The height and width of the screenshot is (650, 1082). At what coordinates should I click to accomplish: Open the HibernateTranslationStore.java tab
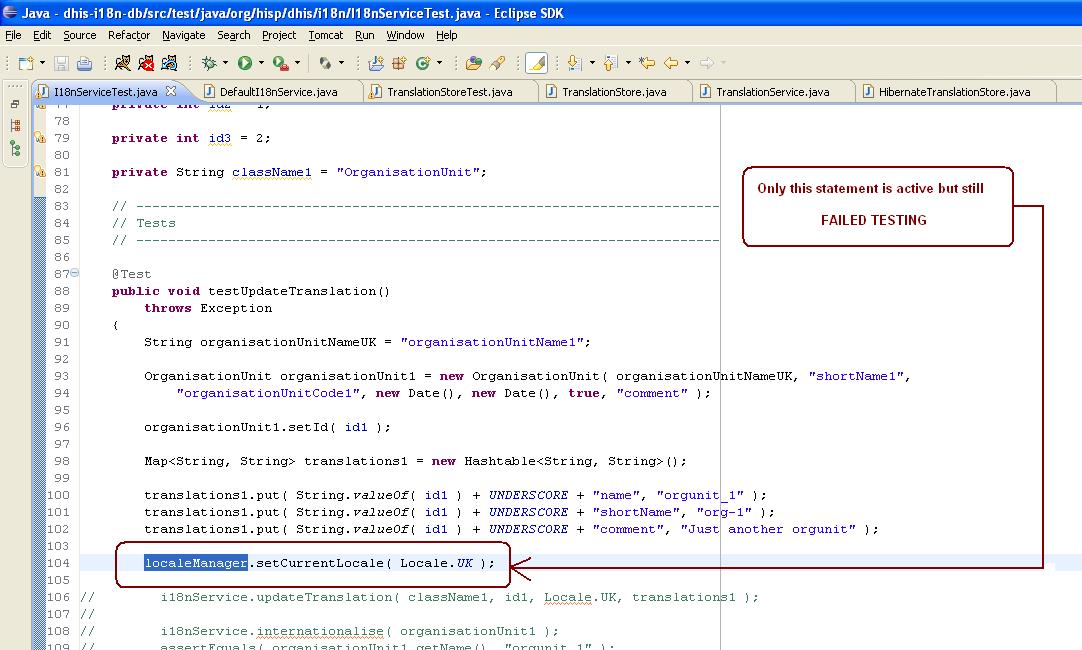(954, 92)
